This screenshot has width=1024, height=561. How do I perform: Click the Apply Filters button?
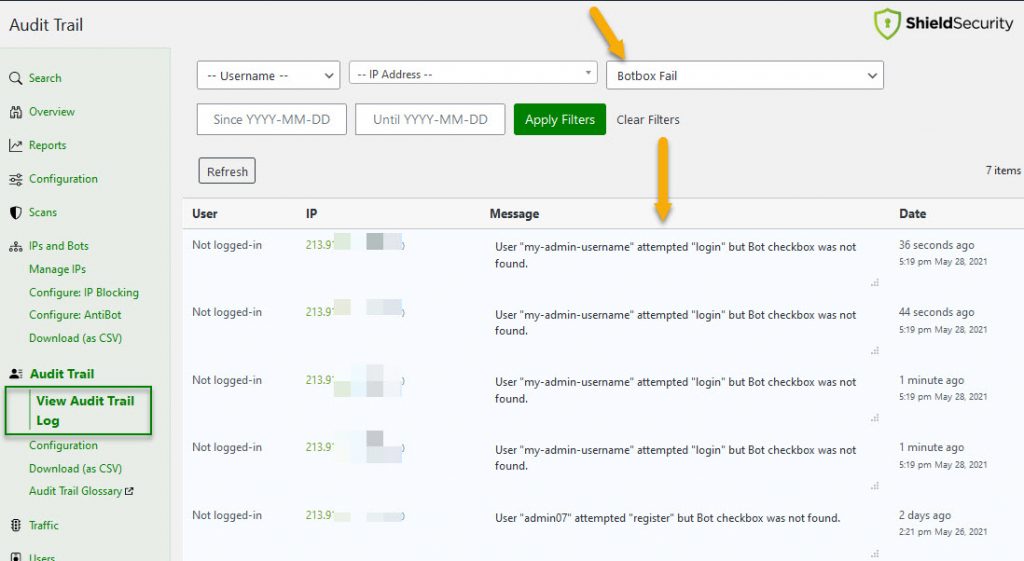pyautogui.click(x=560, y=120)
